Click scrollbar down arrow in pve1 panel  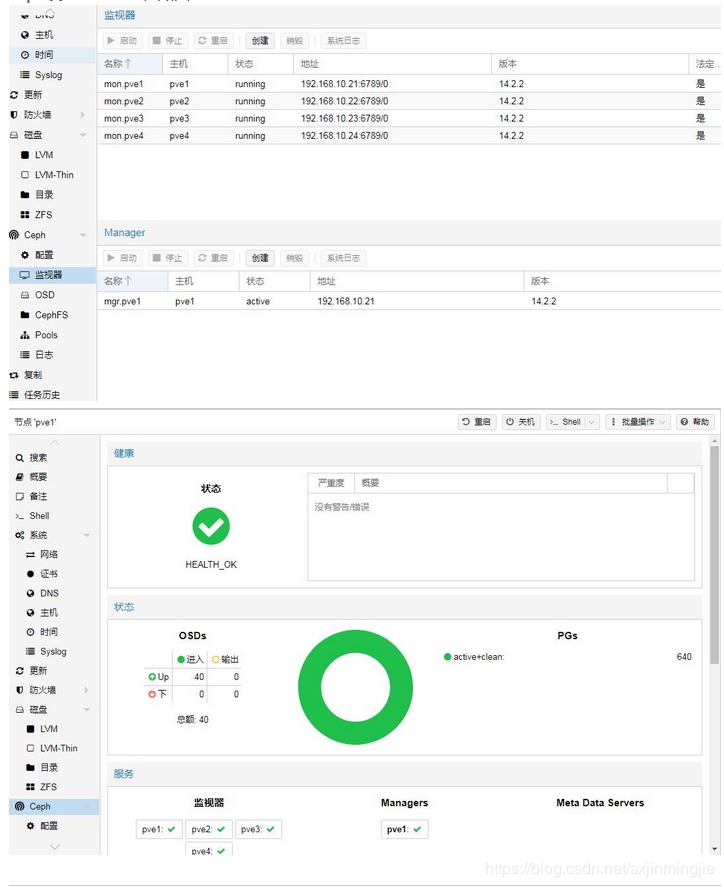pos(714,848)
